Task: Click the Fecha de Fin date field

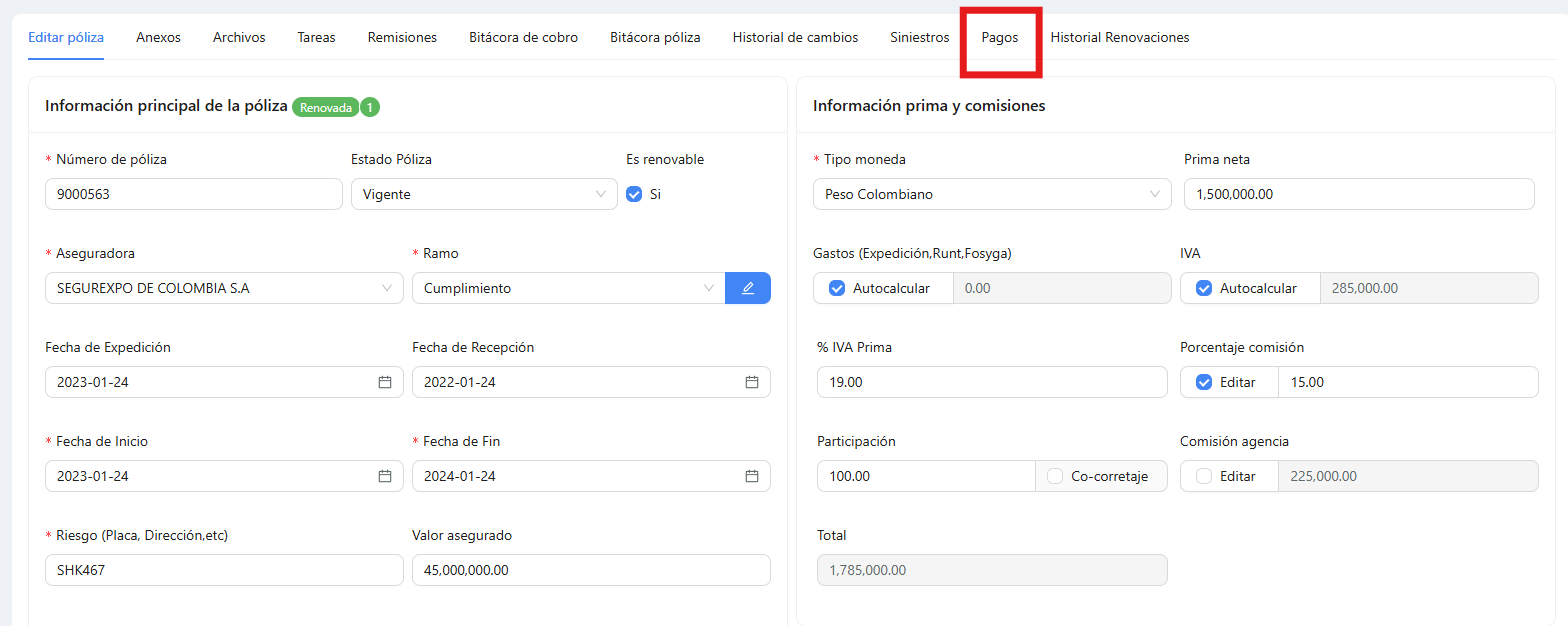Action: [591, 476]
